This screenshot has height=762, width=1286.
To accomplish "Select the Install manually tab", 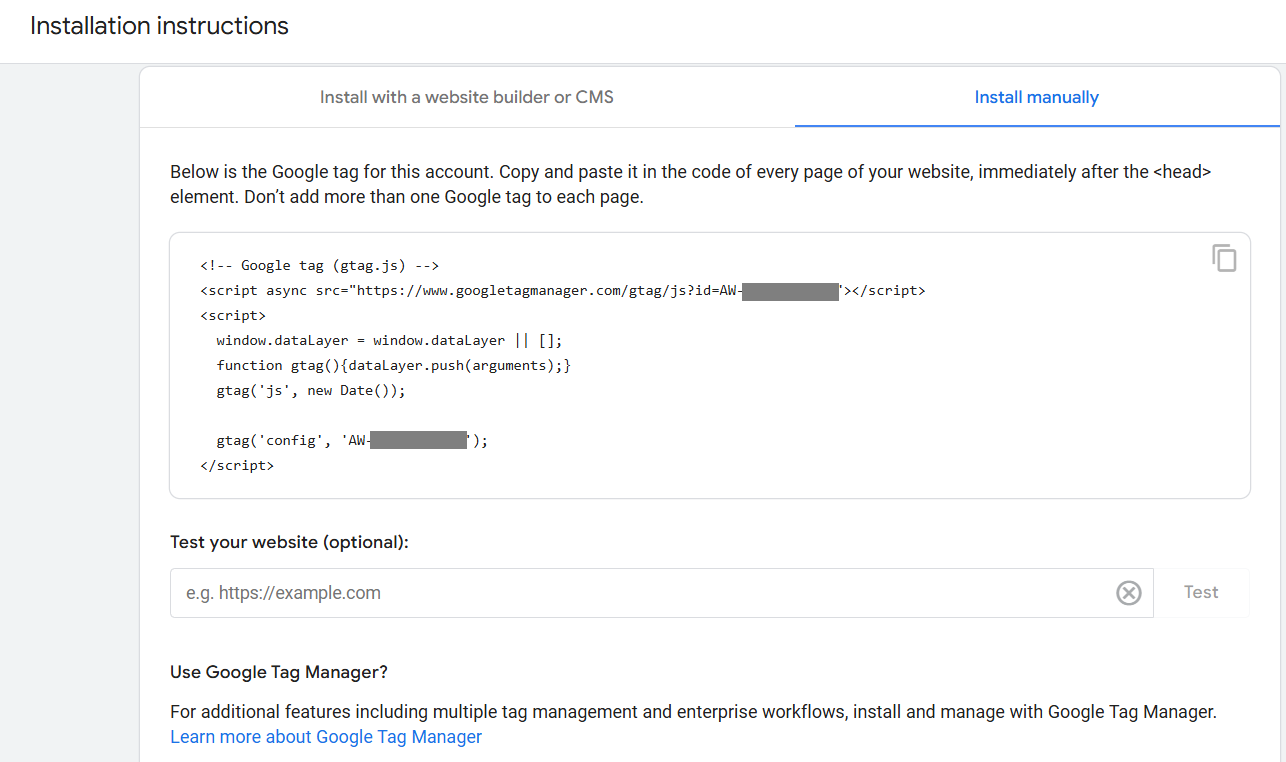I will coord(1036,97).
